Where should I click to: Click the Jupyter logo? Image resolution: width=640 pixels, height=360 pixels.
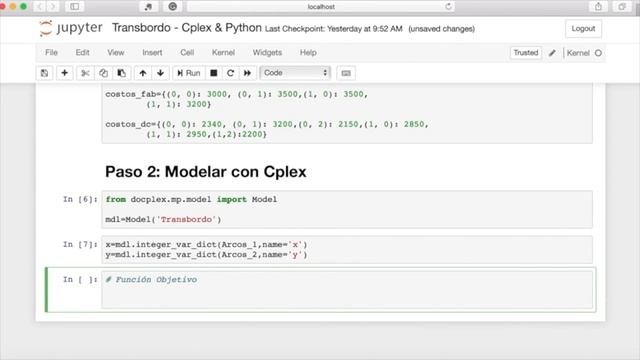tap(71, 28)
